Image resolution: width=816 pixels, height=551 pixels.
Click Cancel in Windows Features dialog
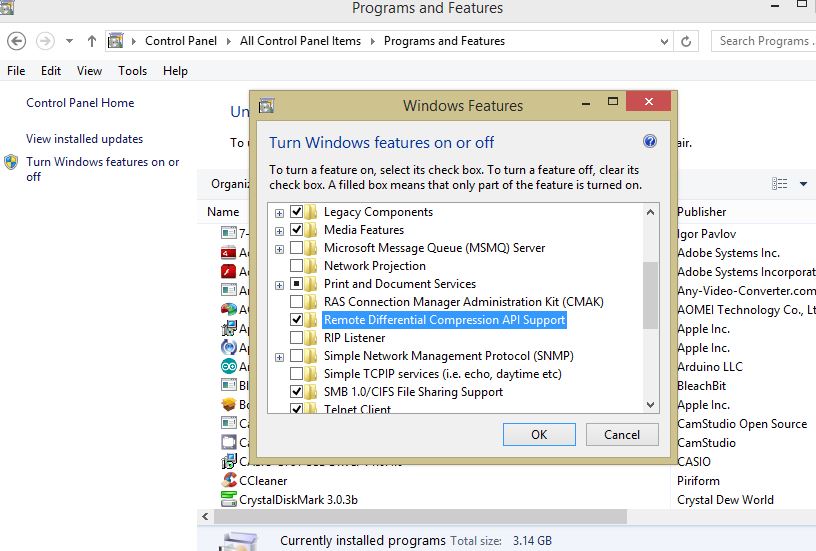[x=622, y=434]
